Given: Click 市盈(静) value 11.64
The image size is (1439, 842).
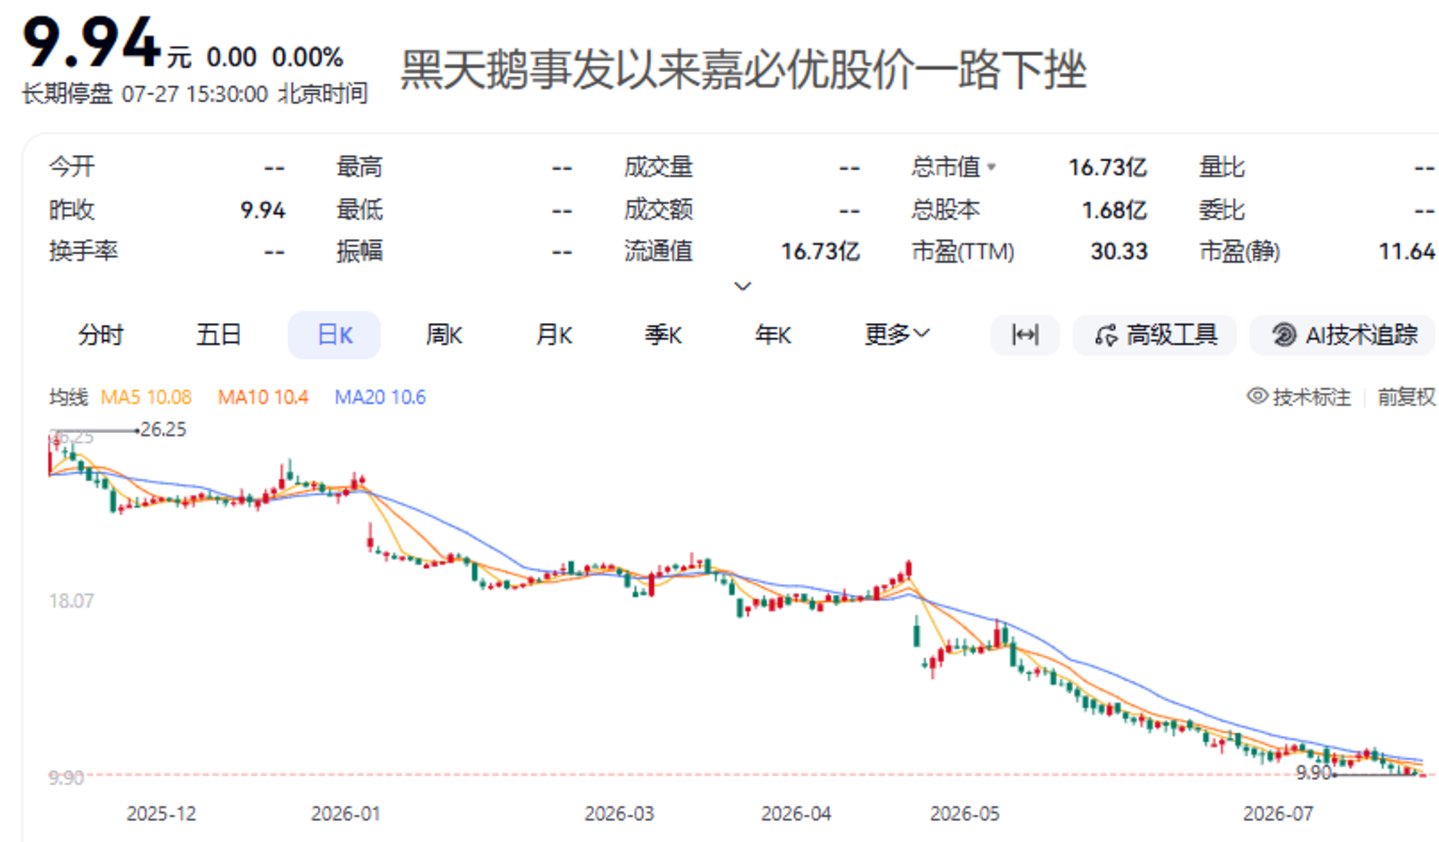Looking at the screenshot, I should coord(1406,251).
